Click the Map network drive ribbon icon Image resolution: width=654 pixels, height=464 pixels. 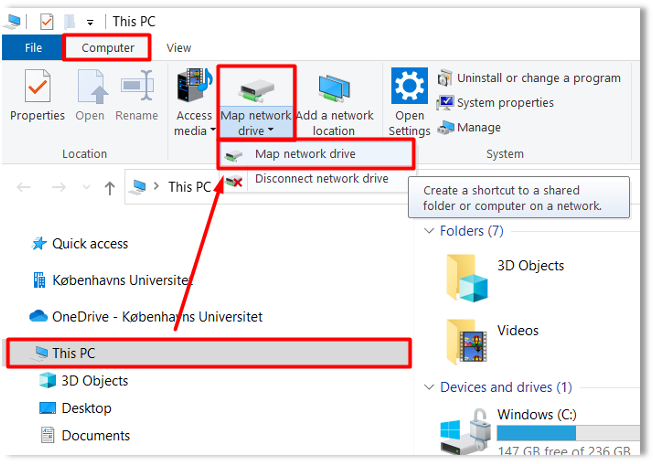point(256,91)
